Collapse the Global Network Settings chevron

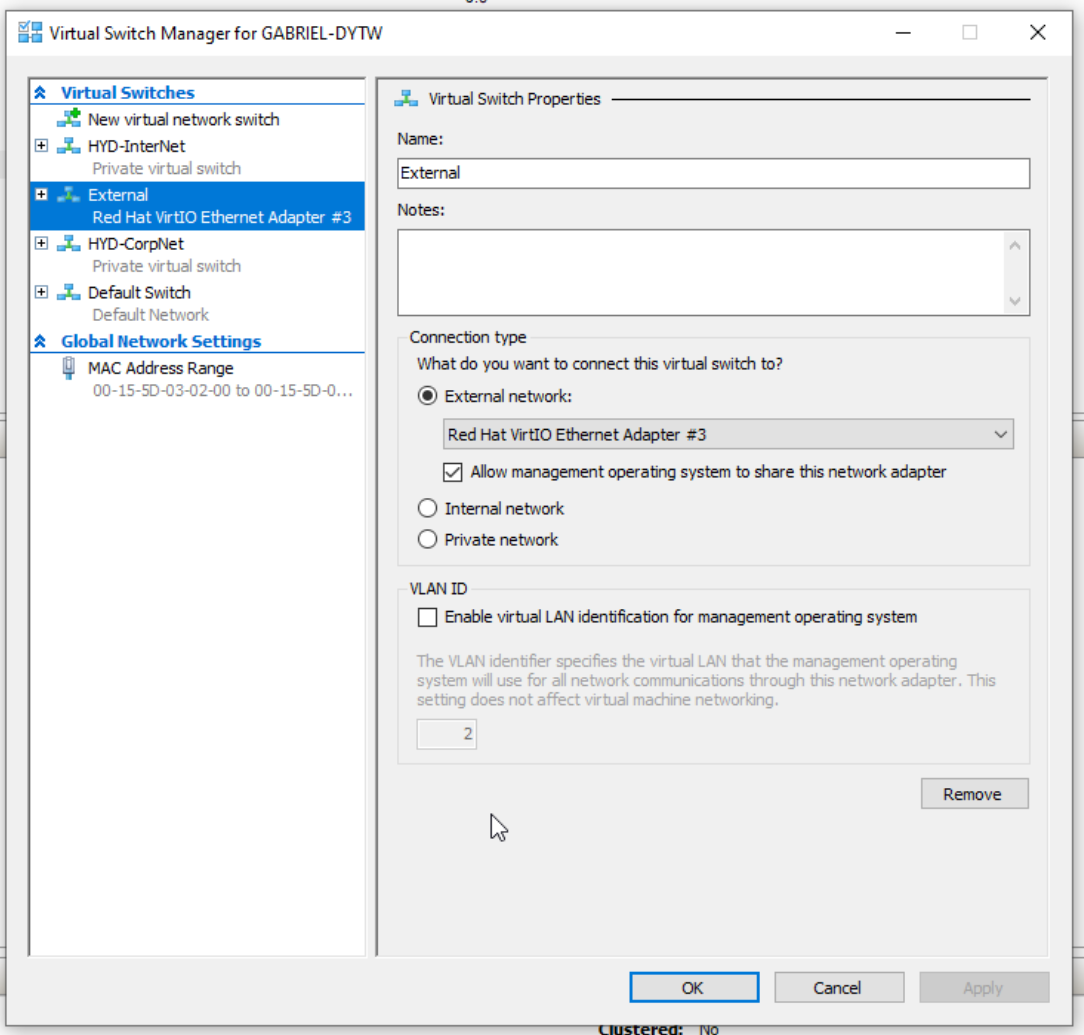(40, 341)
